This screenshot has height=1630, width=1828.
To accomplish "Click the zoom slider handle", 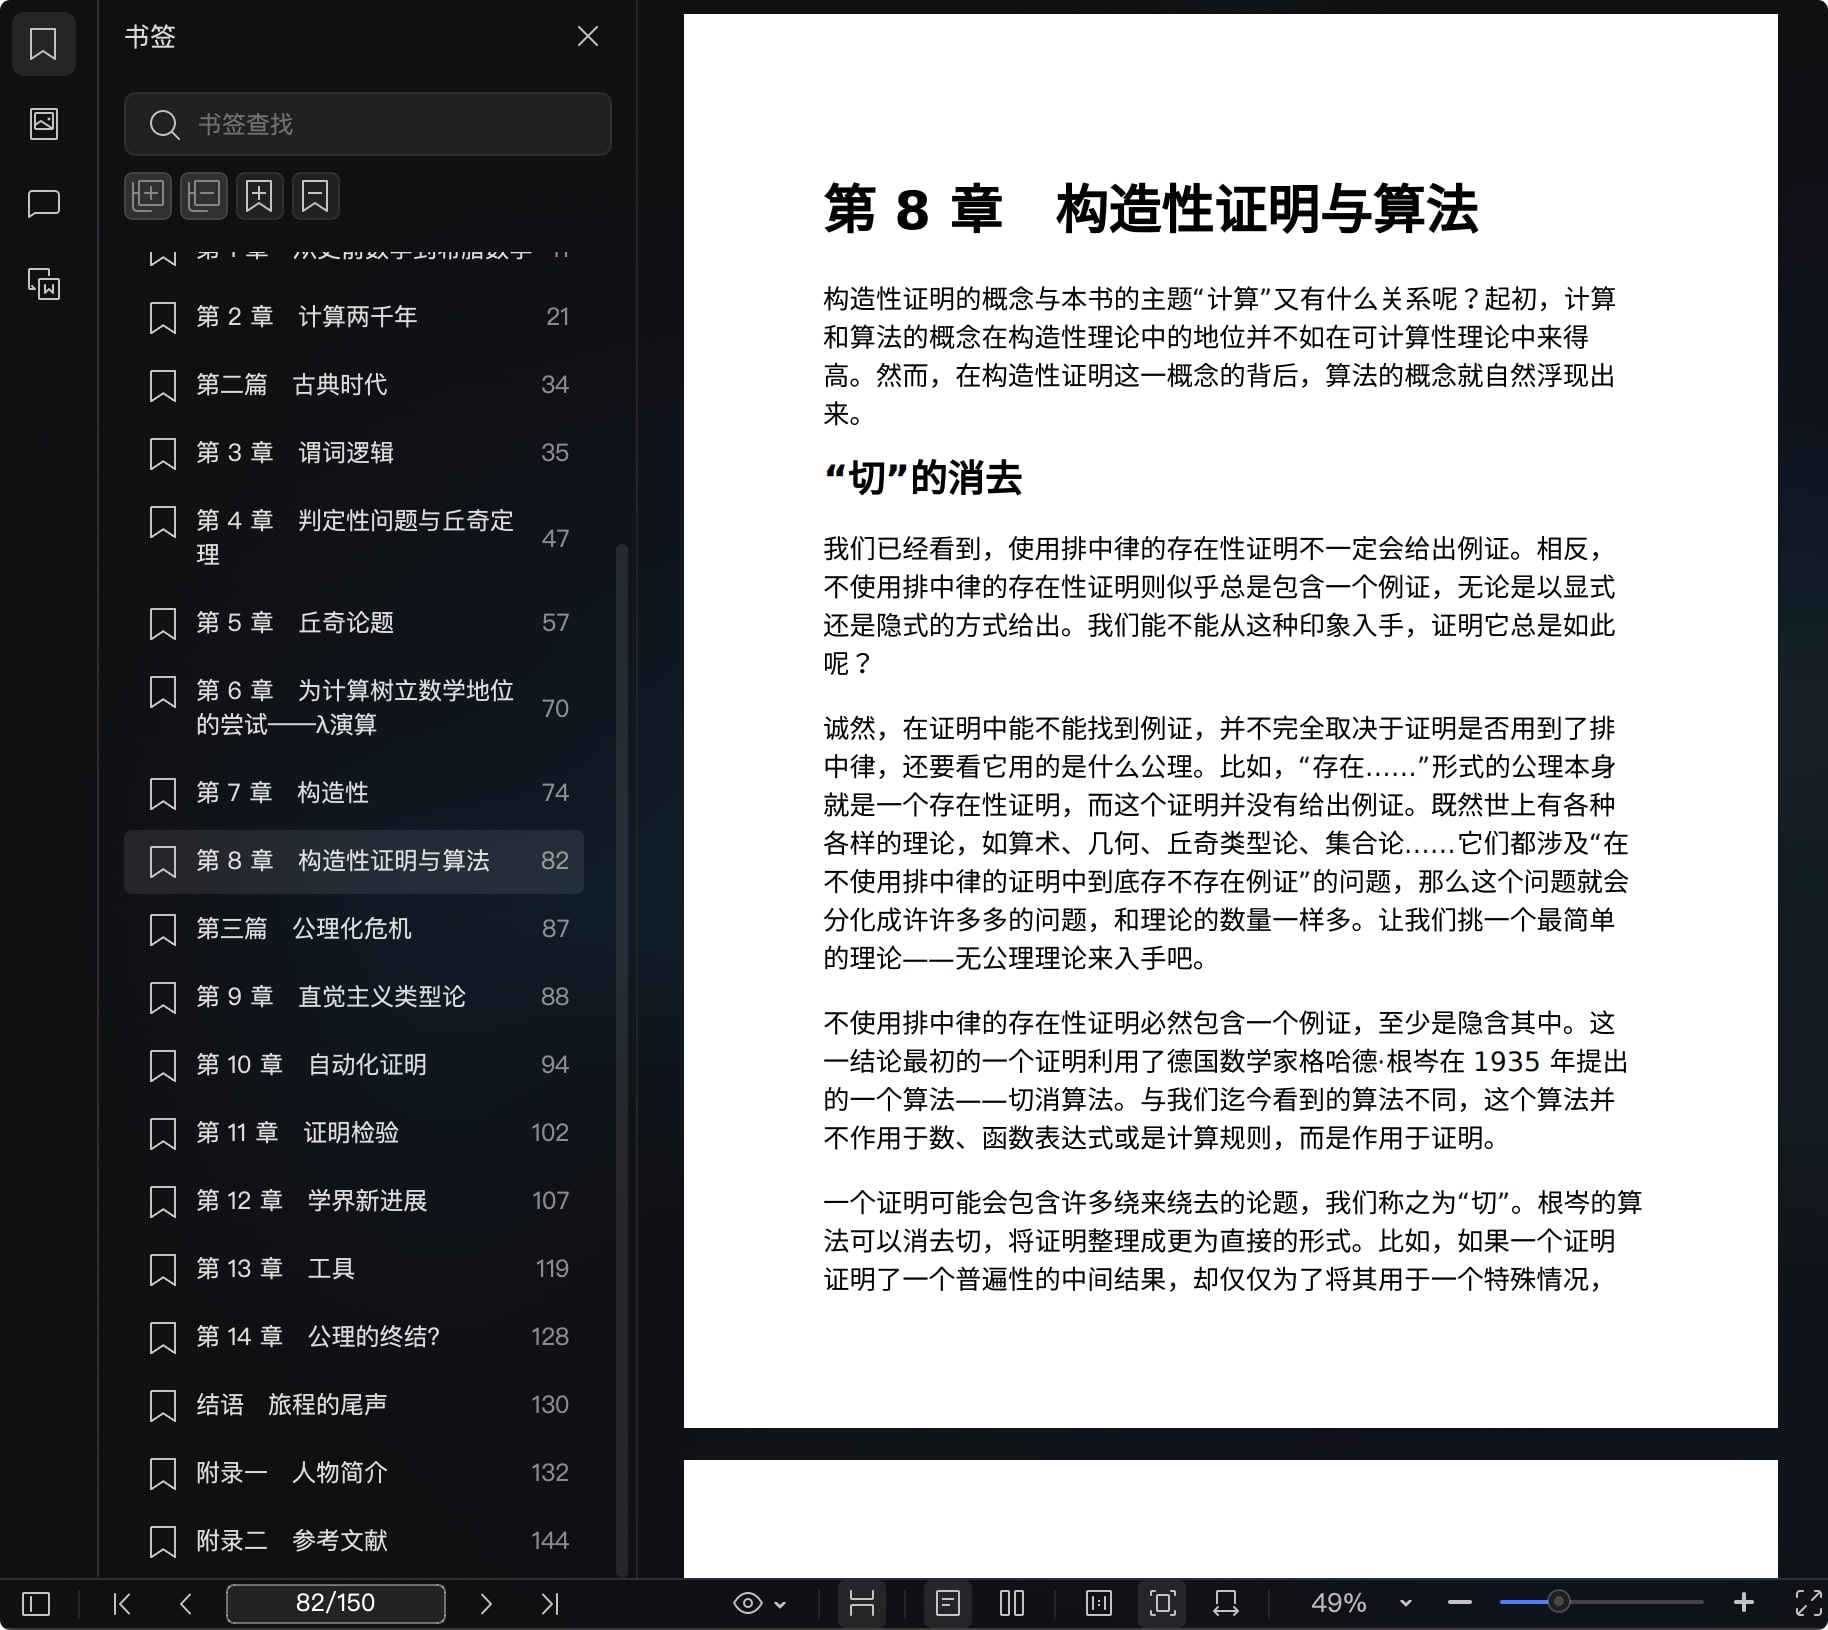I will 1558,1602.
